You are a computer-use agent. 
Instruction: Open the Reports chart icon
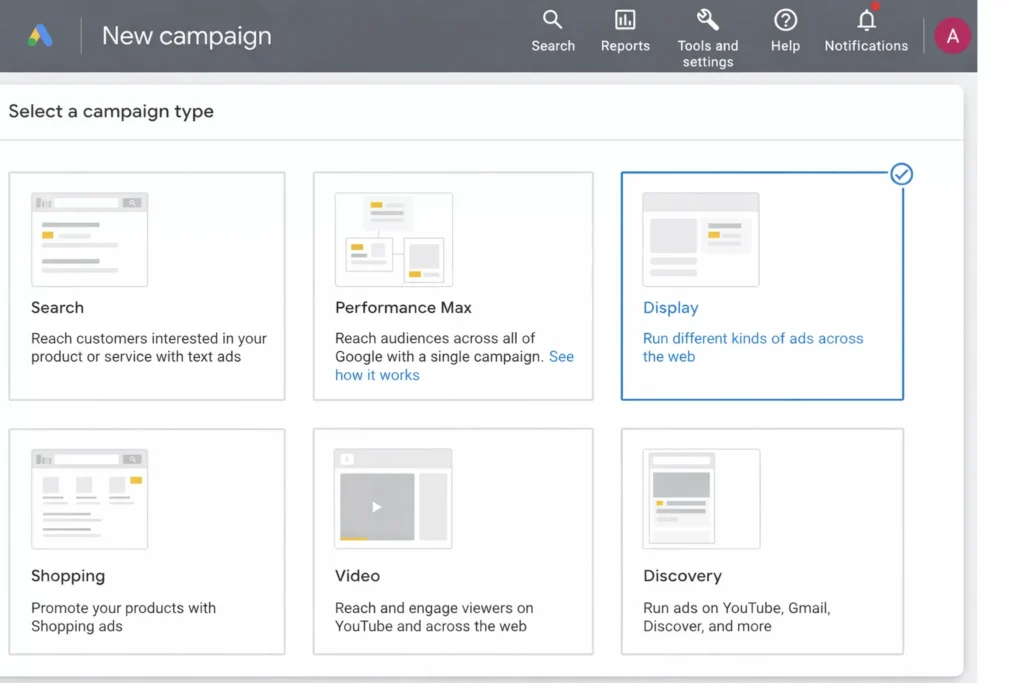[x=625, y=20]
